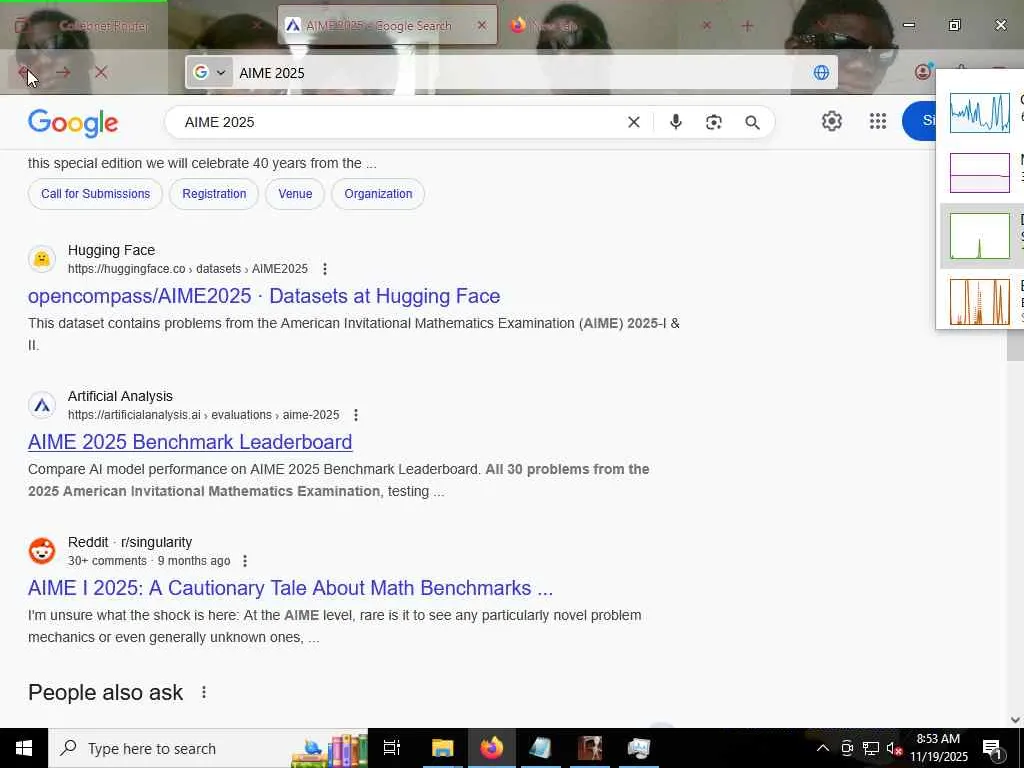
Task: Open Google Lens image search icon
Action: (714, 122)
